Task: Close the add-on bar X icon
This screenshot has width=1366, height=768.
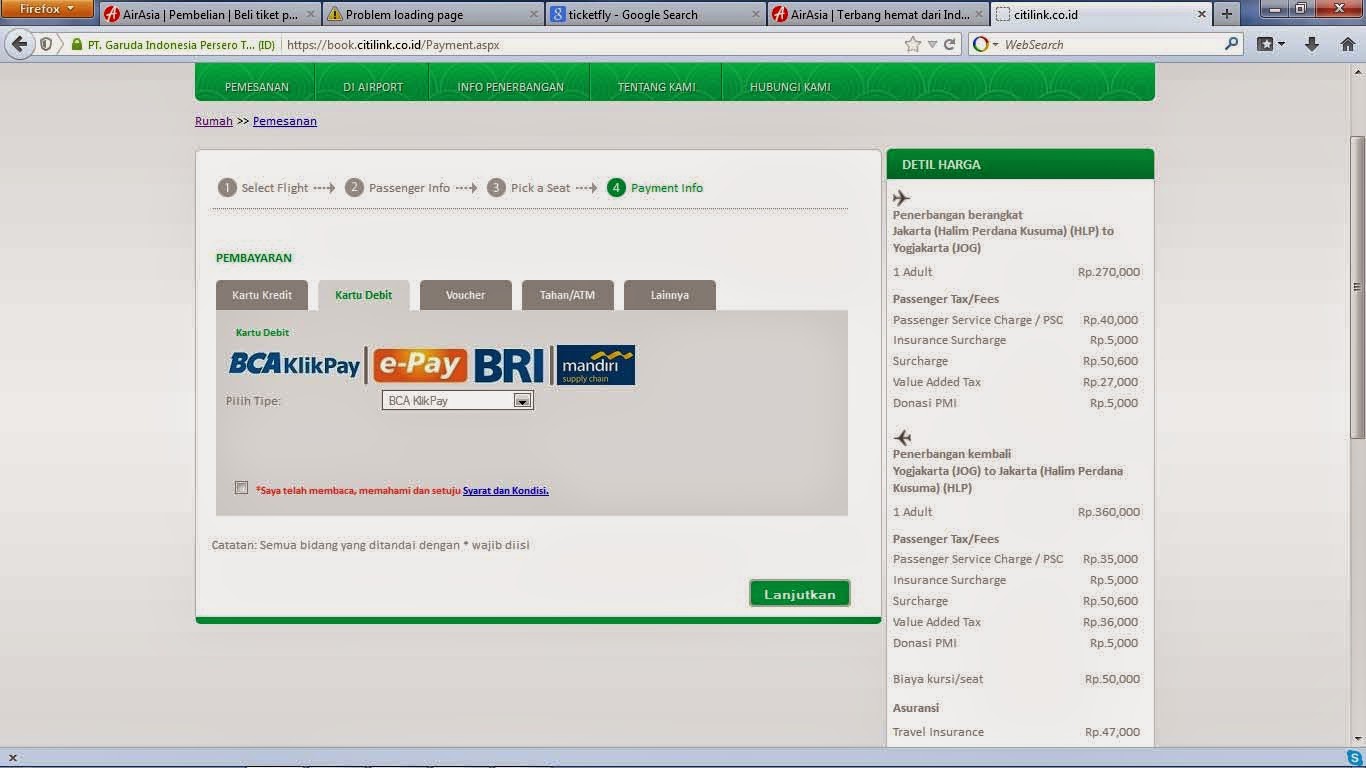Action: (x=12, y=758)
